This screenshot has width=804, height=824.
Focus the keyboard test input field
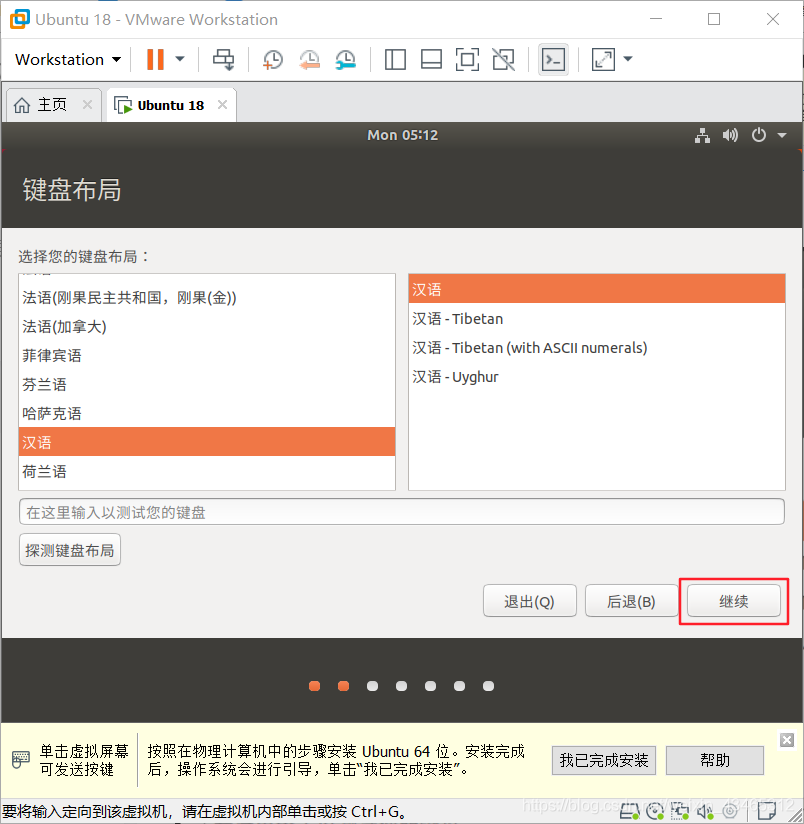pos(401,512)
